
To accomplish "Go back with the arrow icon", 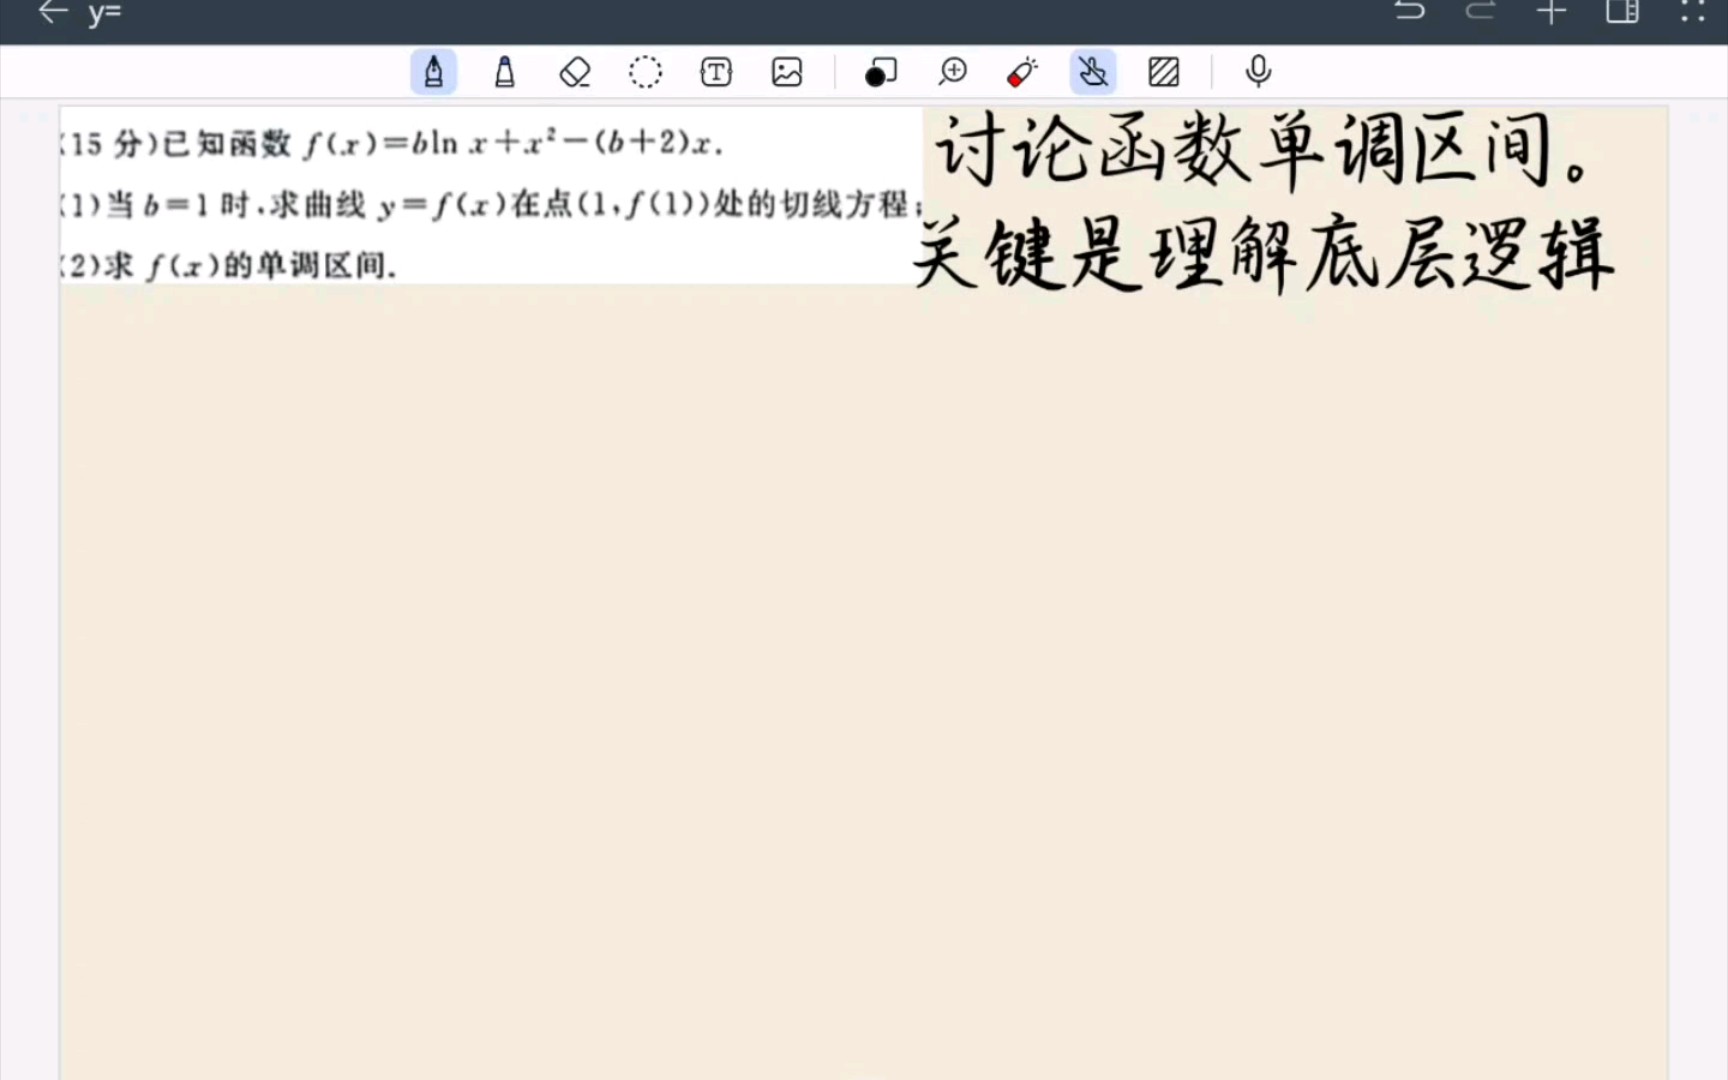I will (x=52, y=12).
